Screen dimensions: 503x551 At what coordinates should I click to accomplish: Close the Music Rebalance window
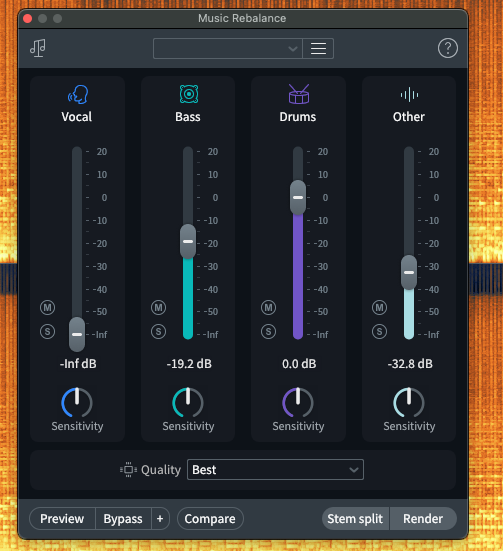28,18
